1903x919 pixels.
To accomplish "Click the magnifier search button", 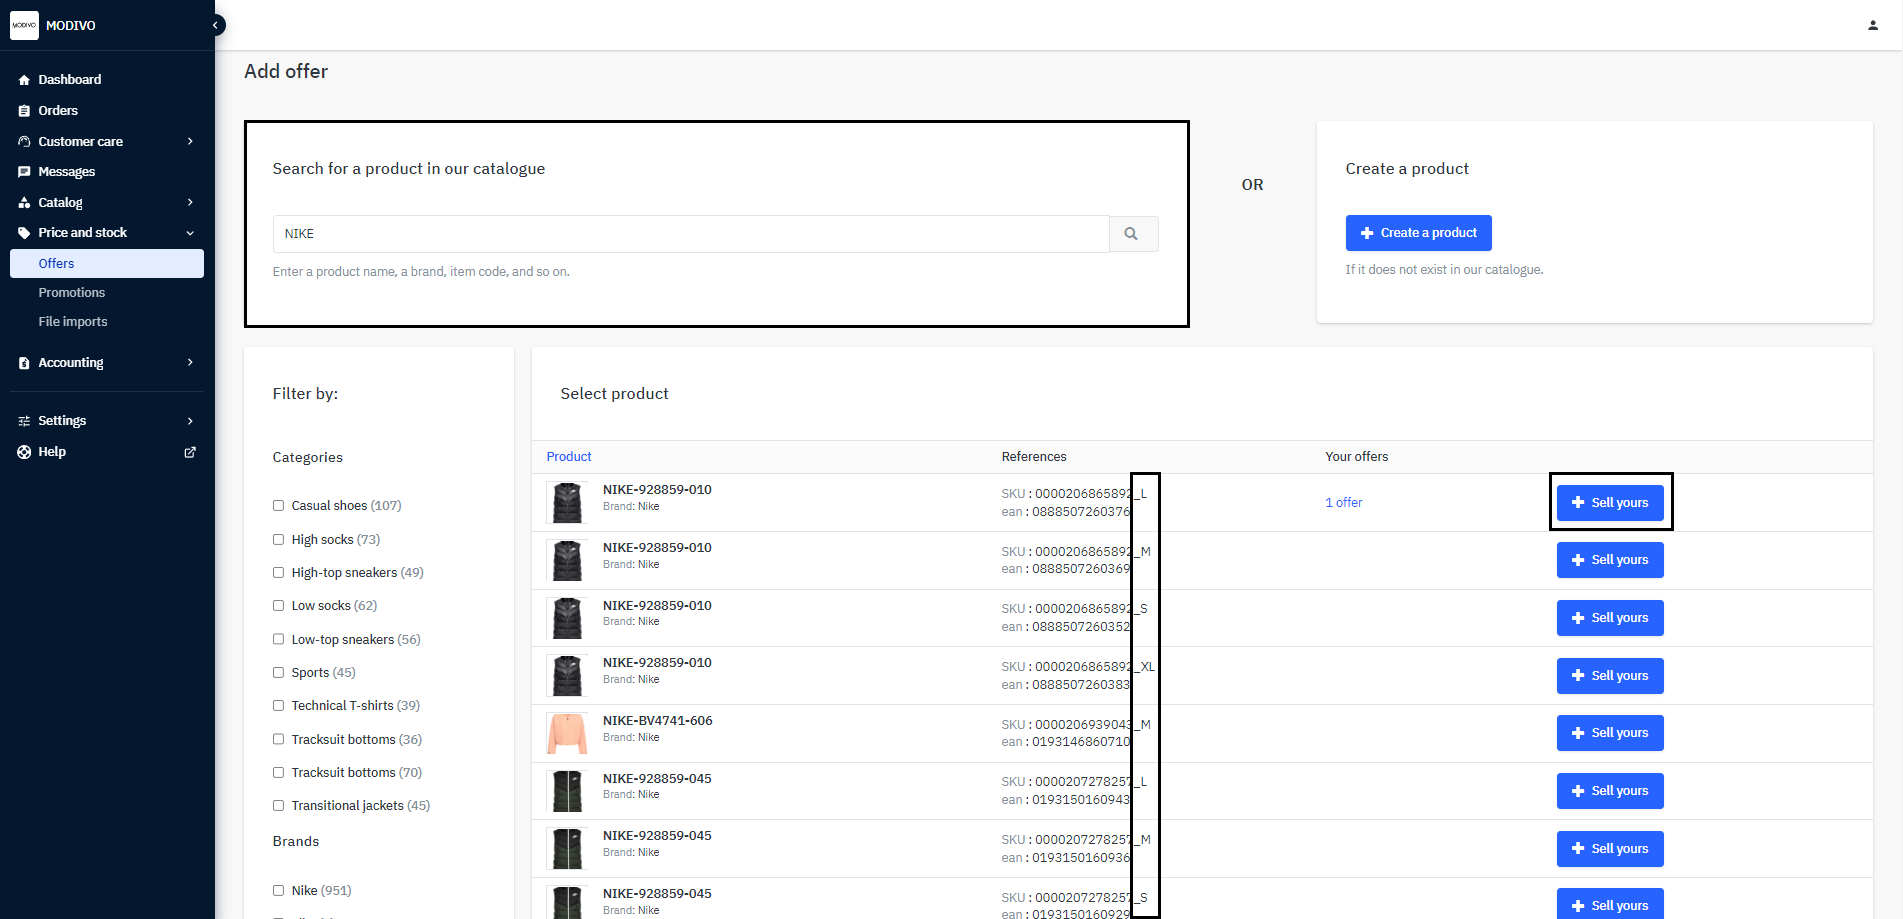I will [x=1133, y=234].
